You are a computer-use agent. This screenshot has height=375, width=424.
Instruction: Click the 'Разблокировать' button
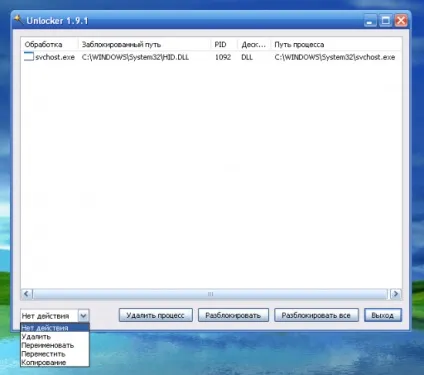point(233,315)
